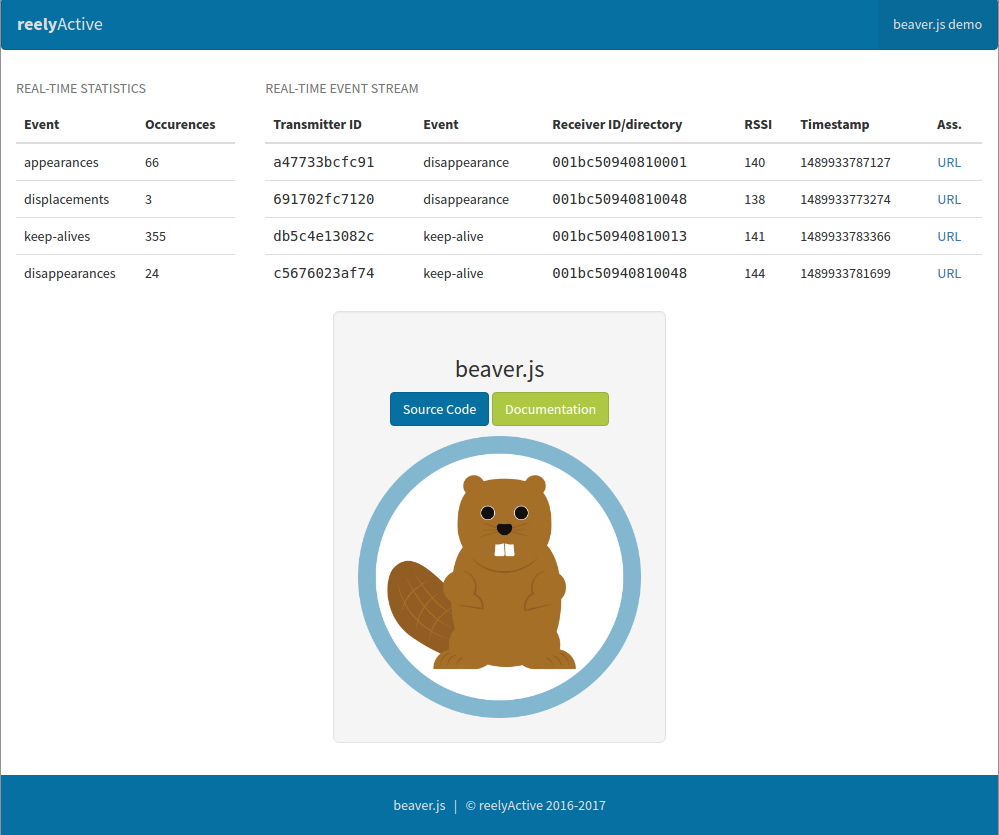Click RSSI value 140

tap(754, 162)
